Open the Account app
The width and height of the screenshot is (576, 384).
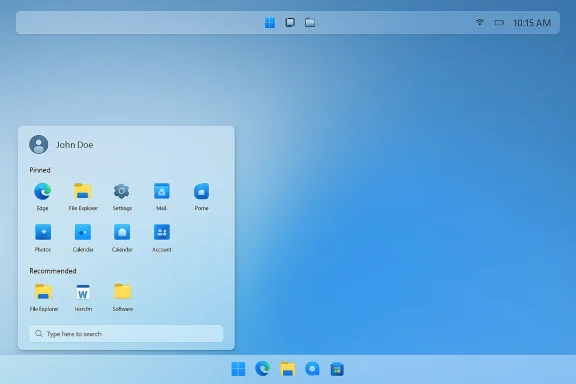[x=162, y=232]
